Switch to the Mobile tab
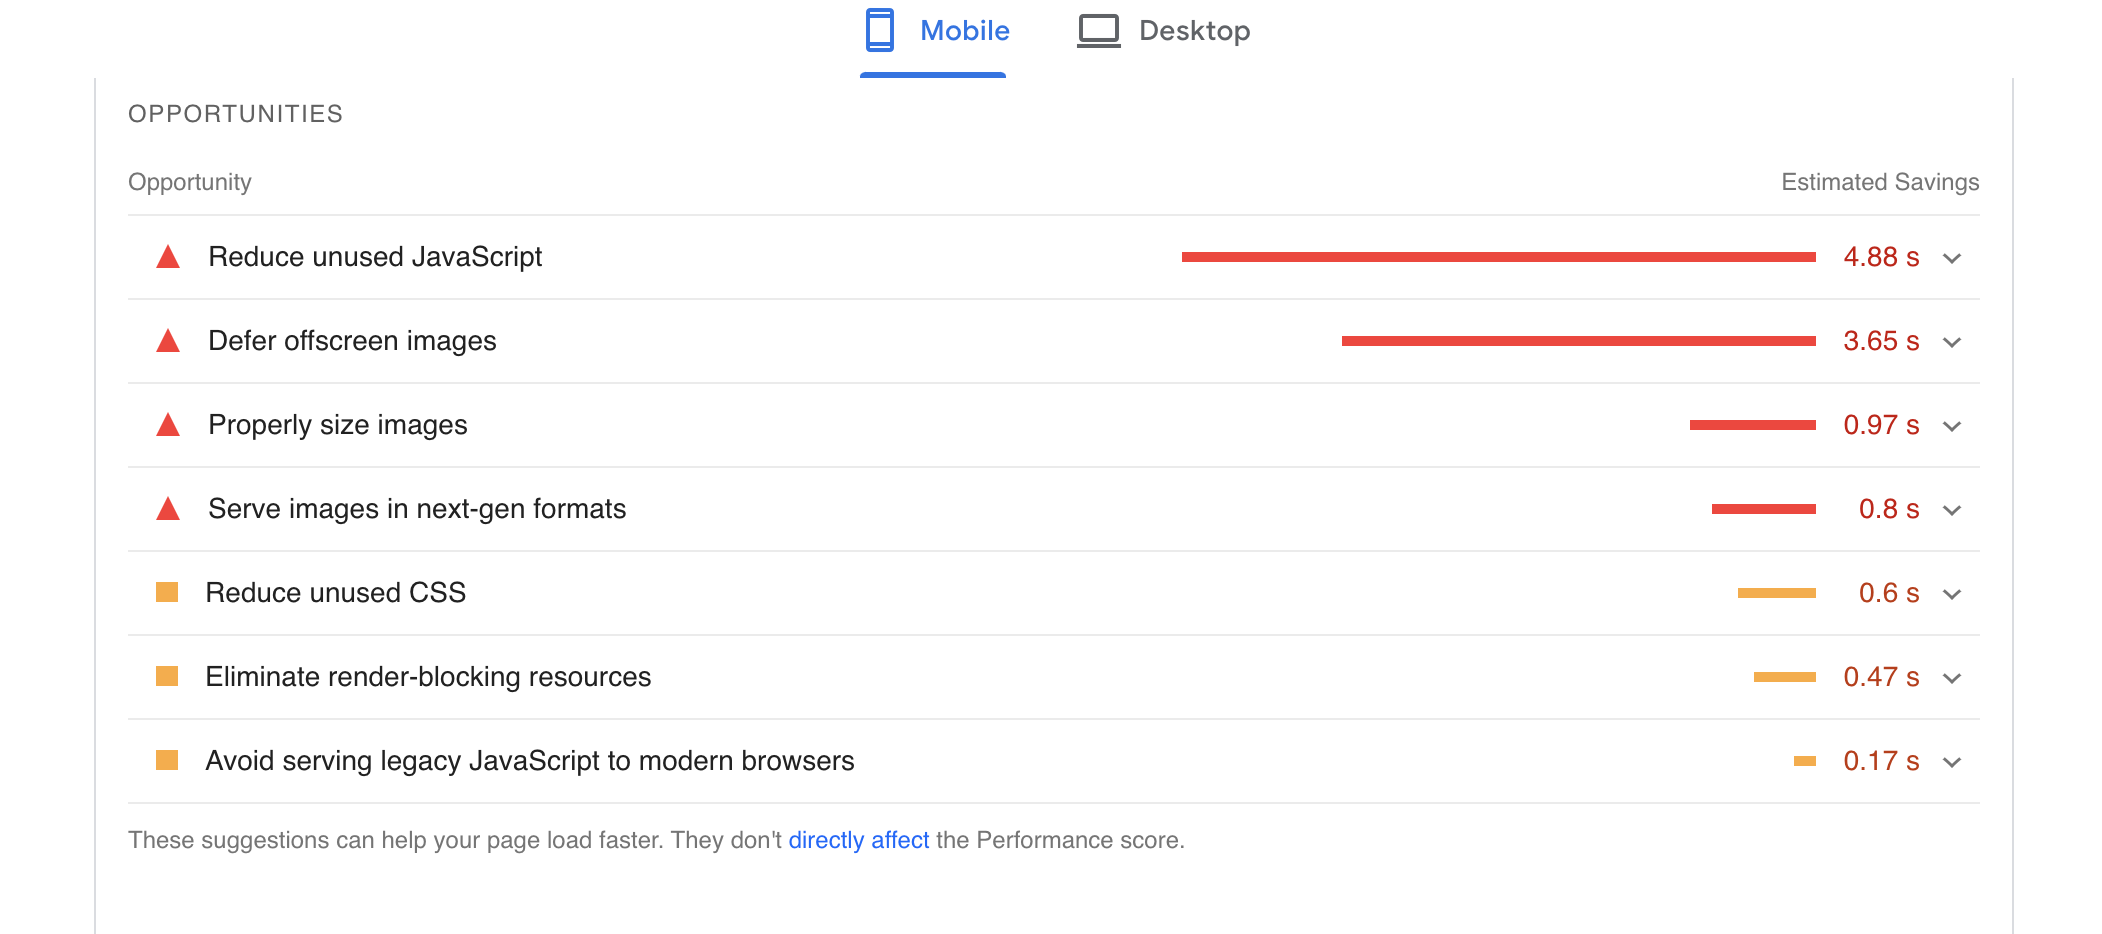 pos(964,31)
